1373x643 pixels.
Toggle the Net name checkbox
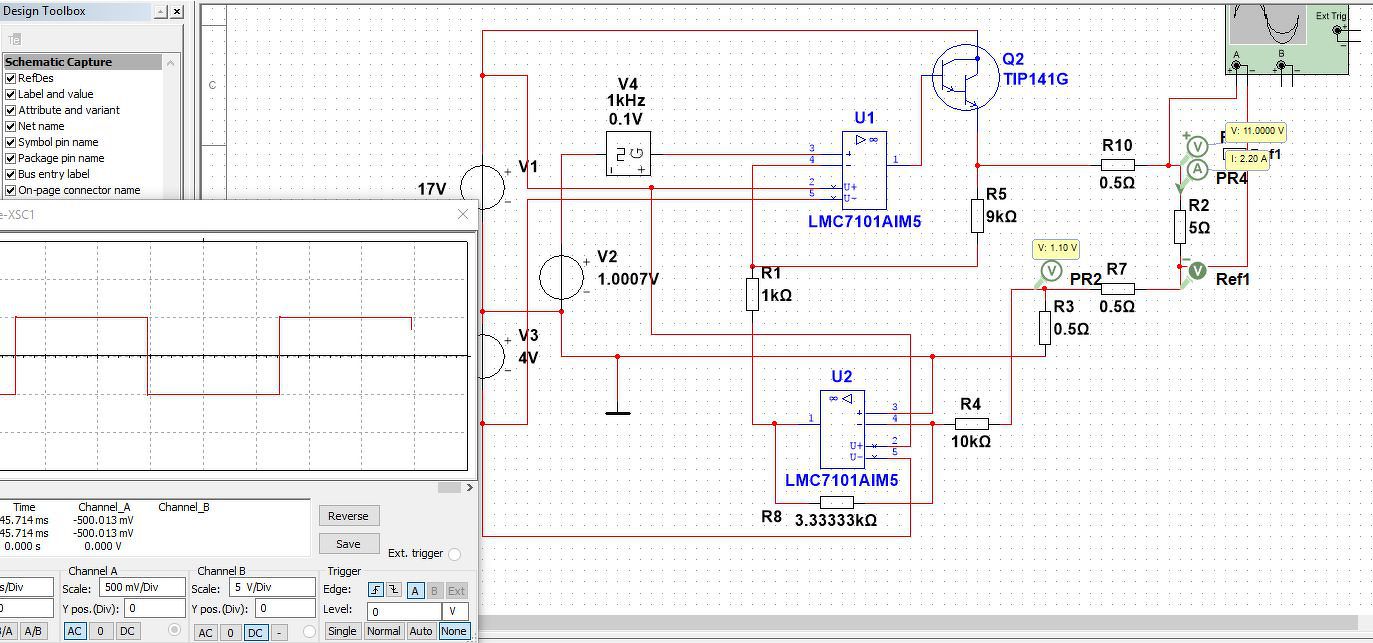click(x=11, y=126)
